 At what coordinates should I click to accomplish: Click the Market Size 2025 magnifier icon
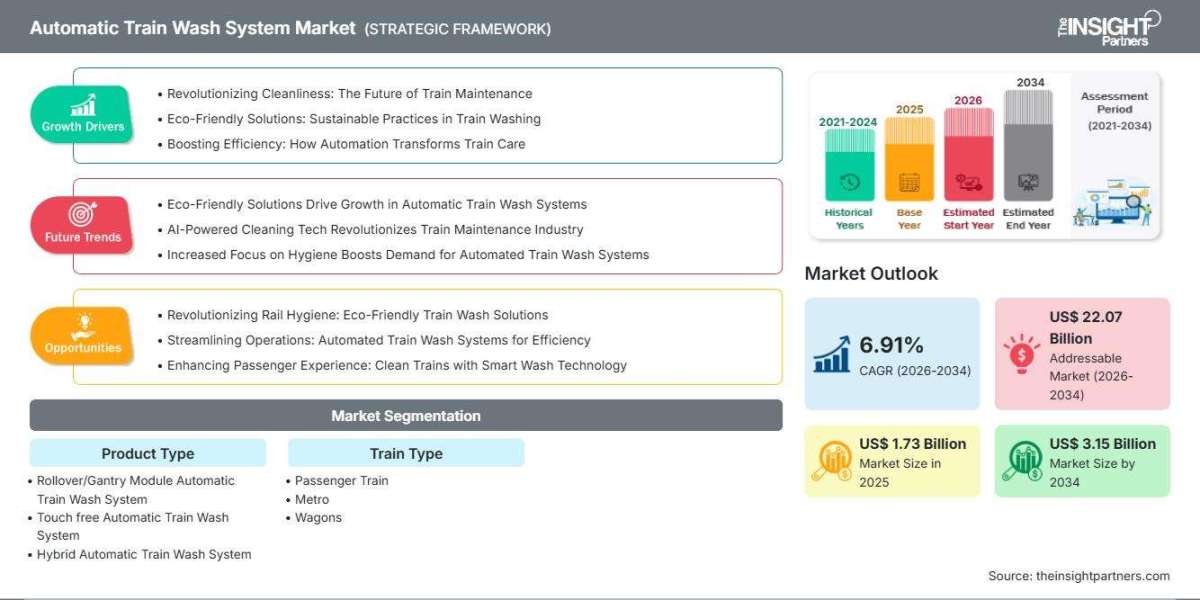click(833, 461)
